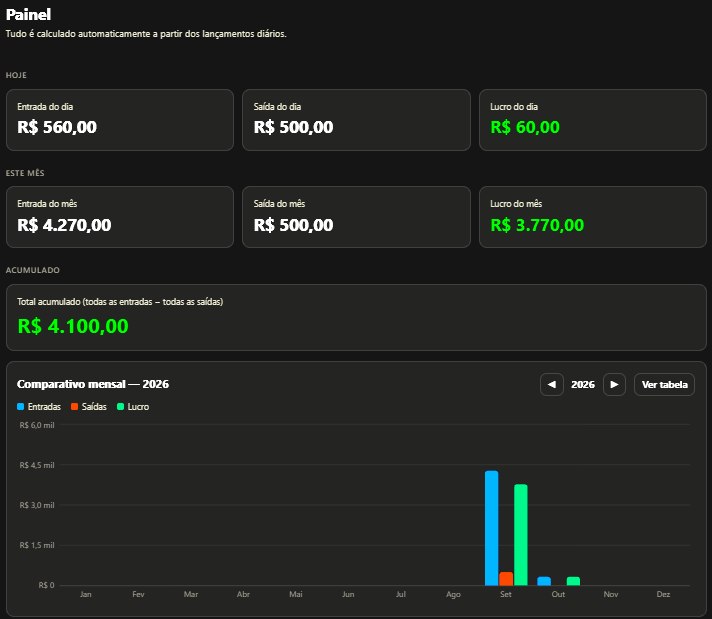Click the Jan month label on axis

pos(86,594)
